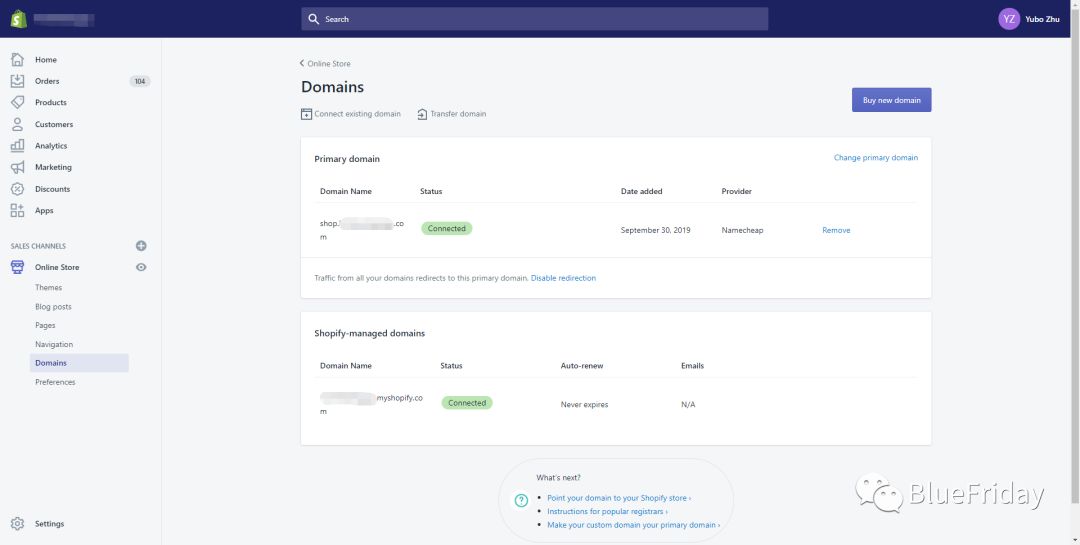1080x545 pixels.
Task: Click the Orders 104 count badge
Action: tap(140, 81)
